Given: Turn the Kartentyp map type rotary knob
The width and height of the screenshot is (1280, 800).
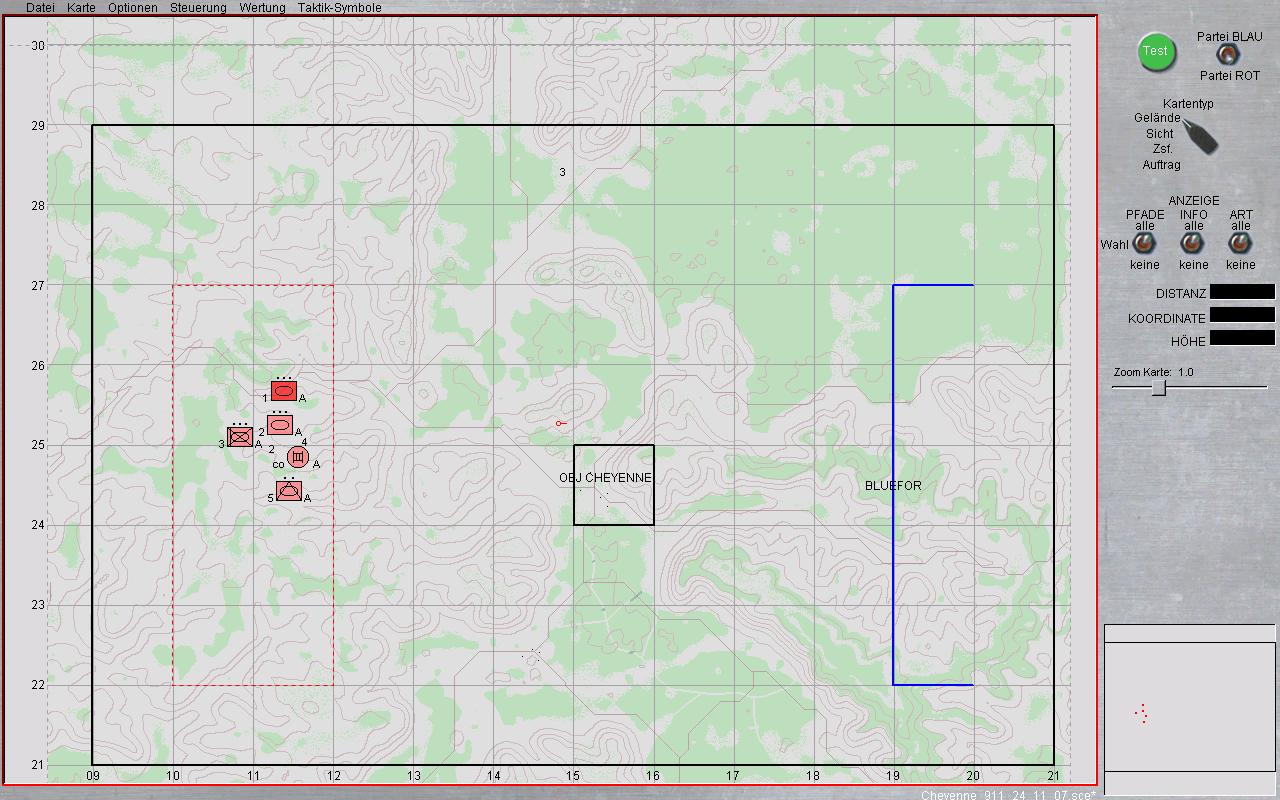Looking at the screenshot, I should click(x=1201, y=135).
